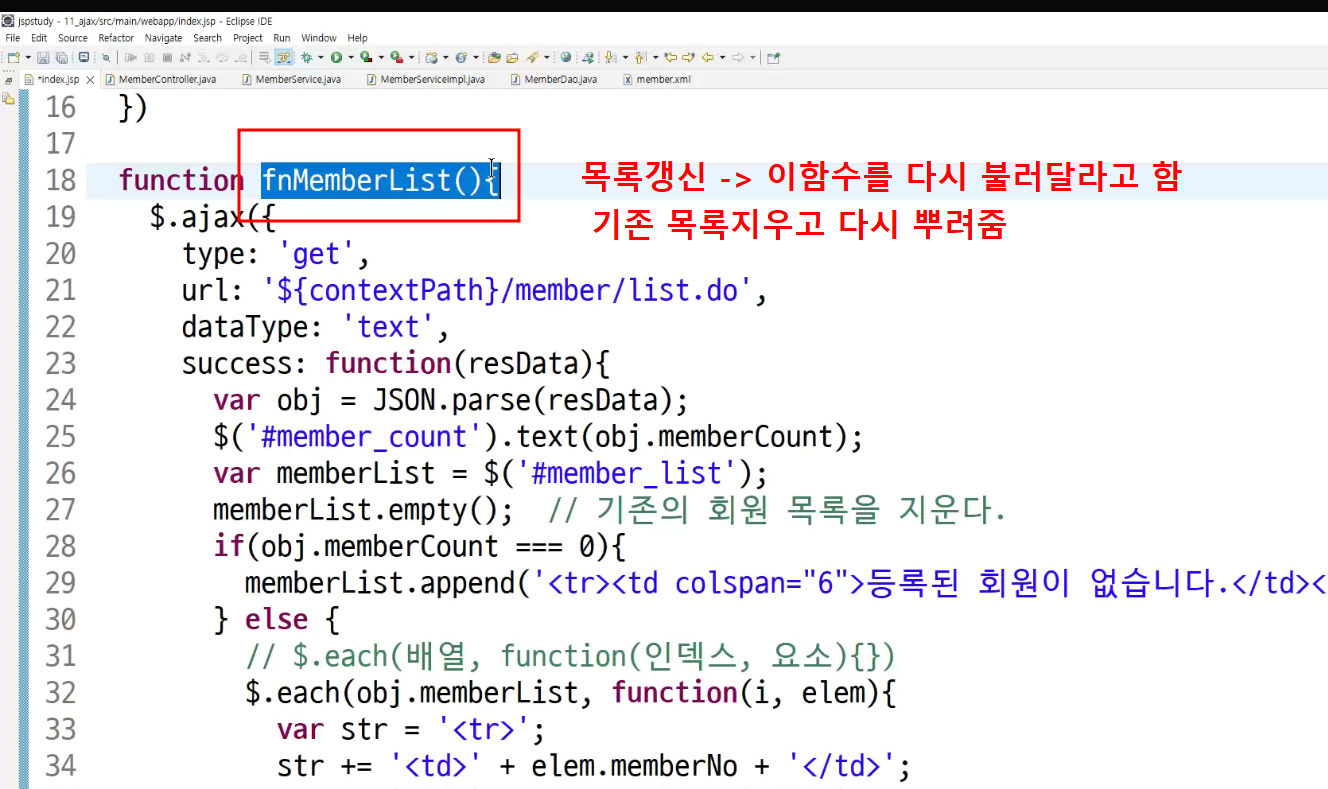Click the Drop to Frame icon
This screenshot has height=789, width=1328.
[265, 58]
